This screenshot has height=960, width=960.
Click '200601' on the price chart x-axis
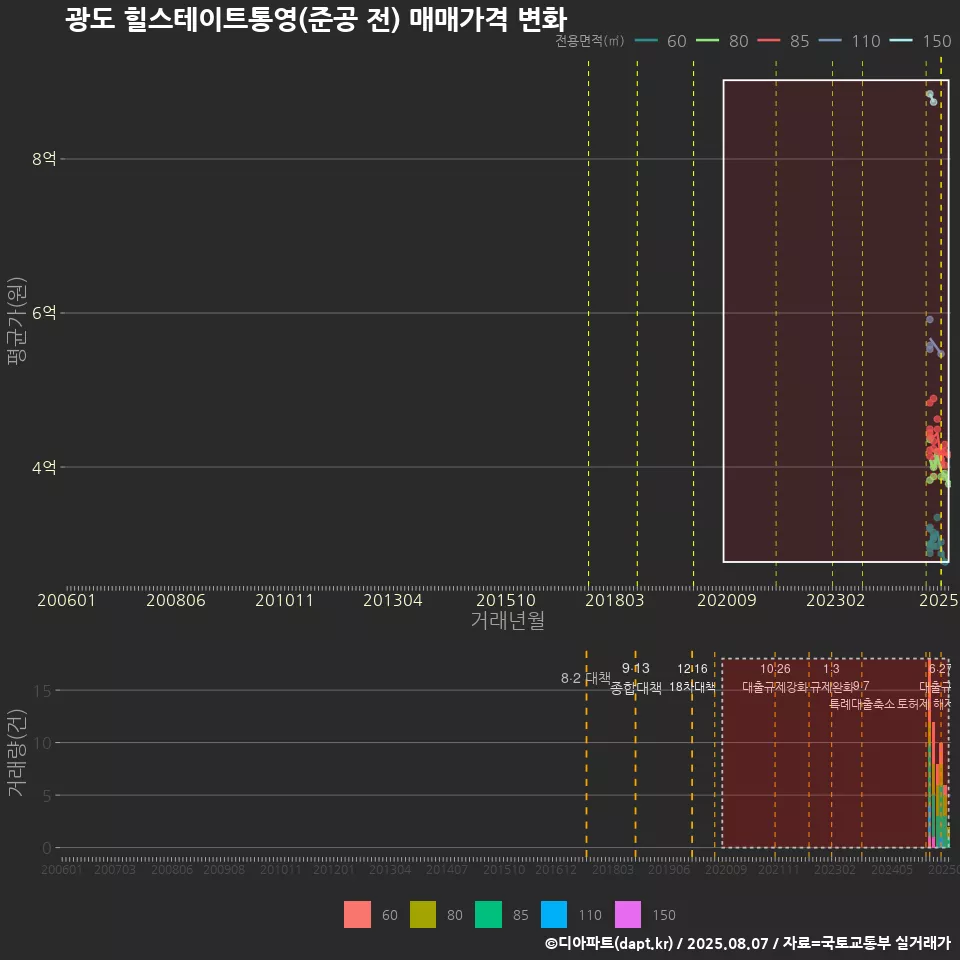66,600
